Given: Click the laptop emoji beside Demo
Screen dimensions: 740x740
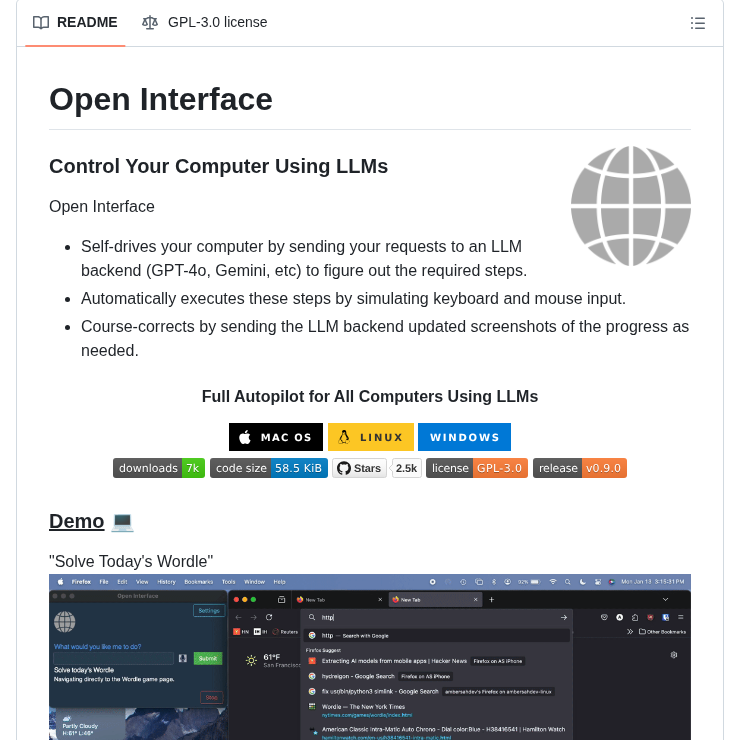Looking at the screenshot, I should [x=122, y=522].
